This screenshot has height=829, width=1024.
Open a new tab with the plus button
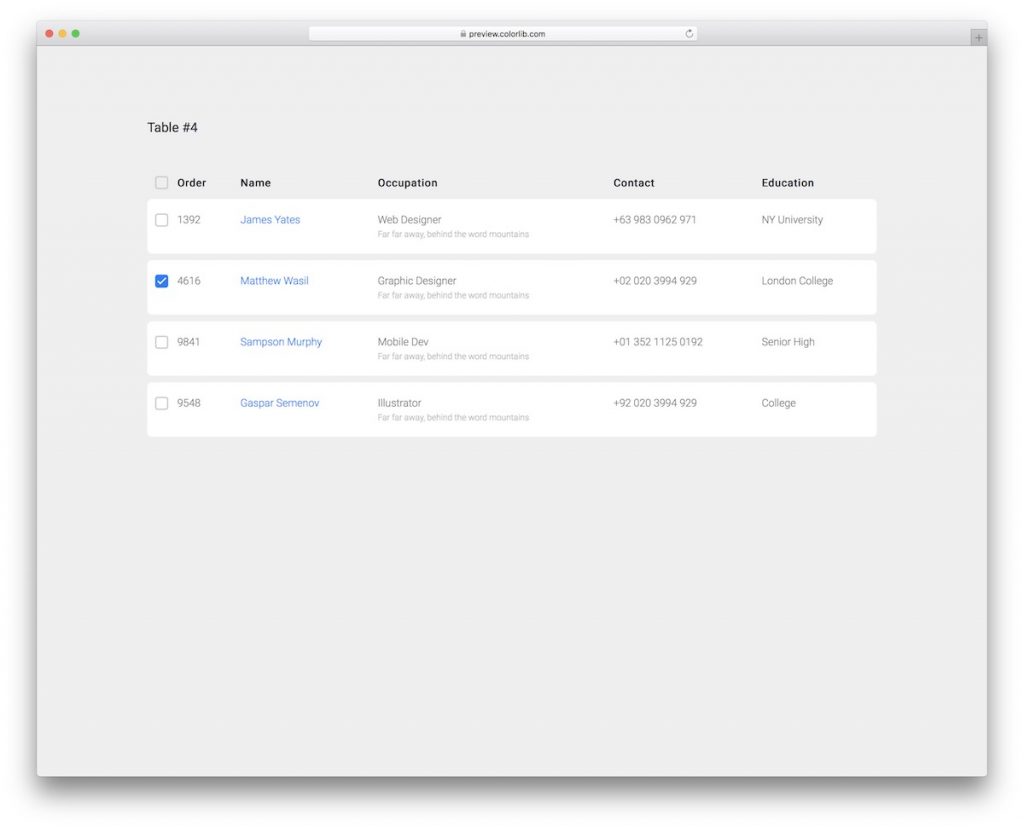tap(977, 36)
